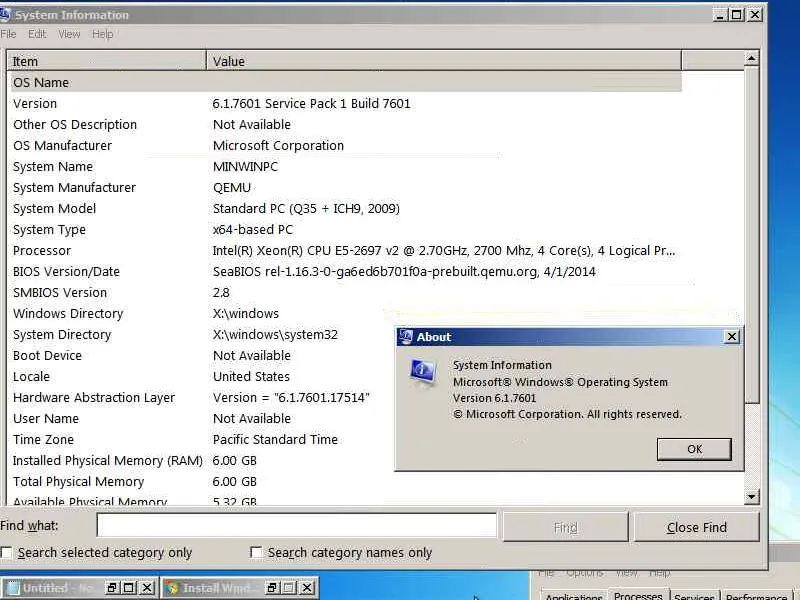This screenshot has height=600, width=800.
Task: Click the System Information title bar icon
Action: click(x=5, y=15)
